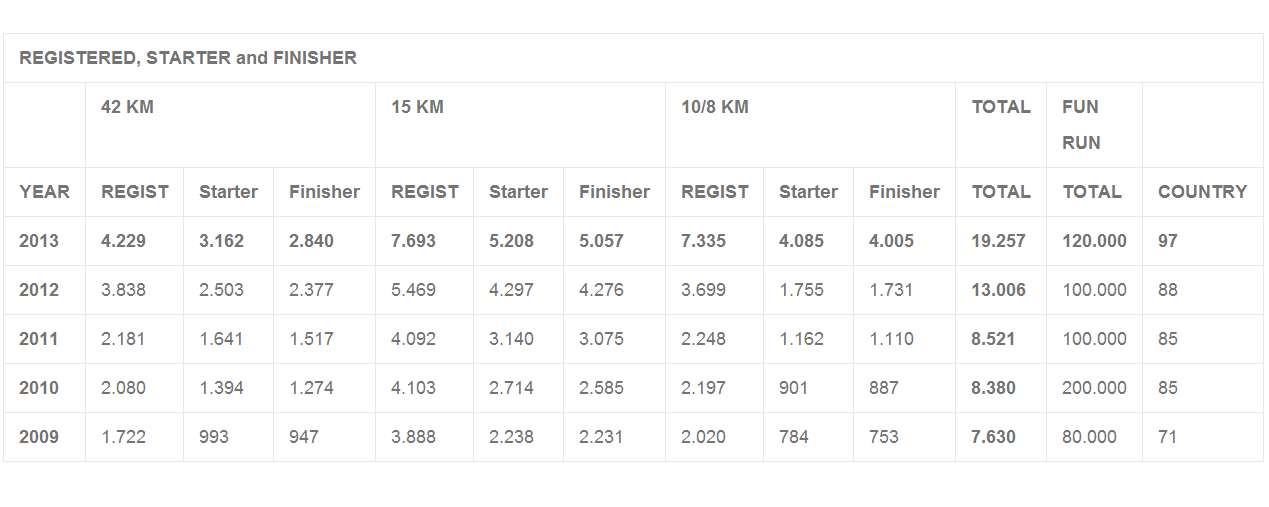Click the 200.000 fun run cell
This screenshot has height=507, width=1269.
(x=1094, y=388)
